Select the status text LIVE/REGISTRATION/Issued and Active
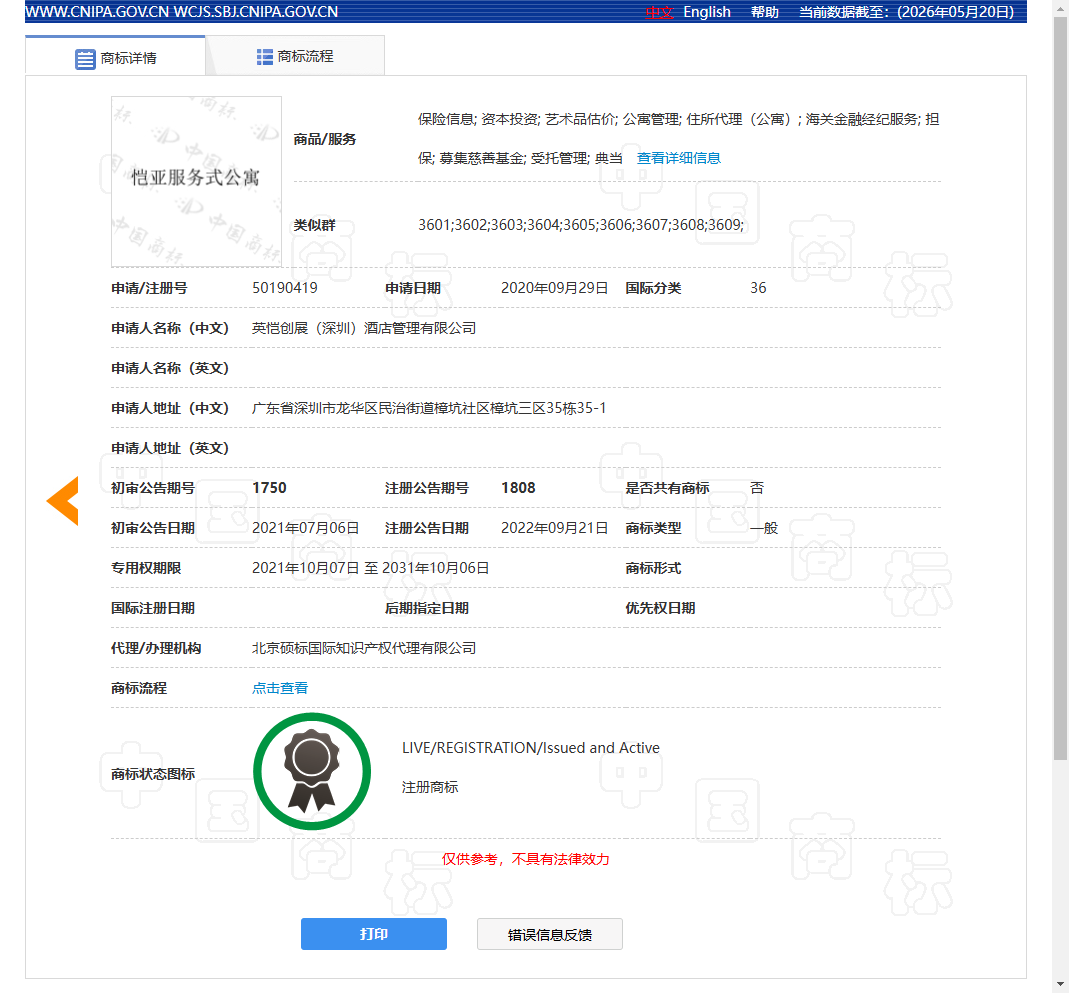The height and width of the screenshot is (993, 1069). tap(530, 748)
